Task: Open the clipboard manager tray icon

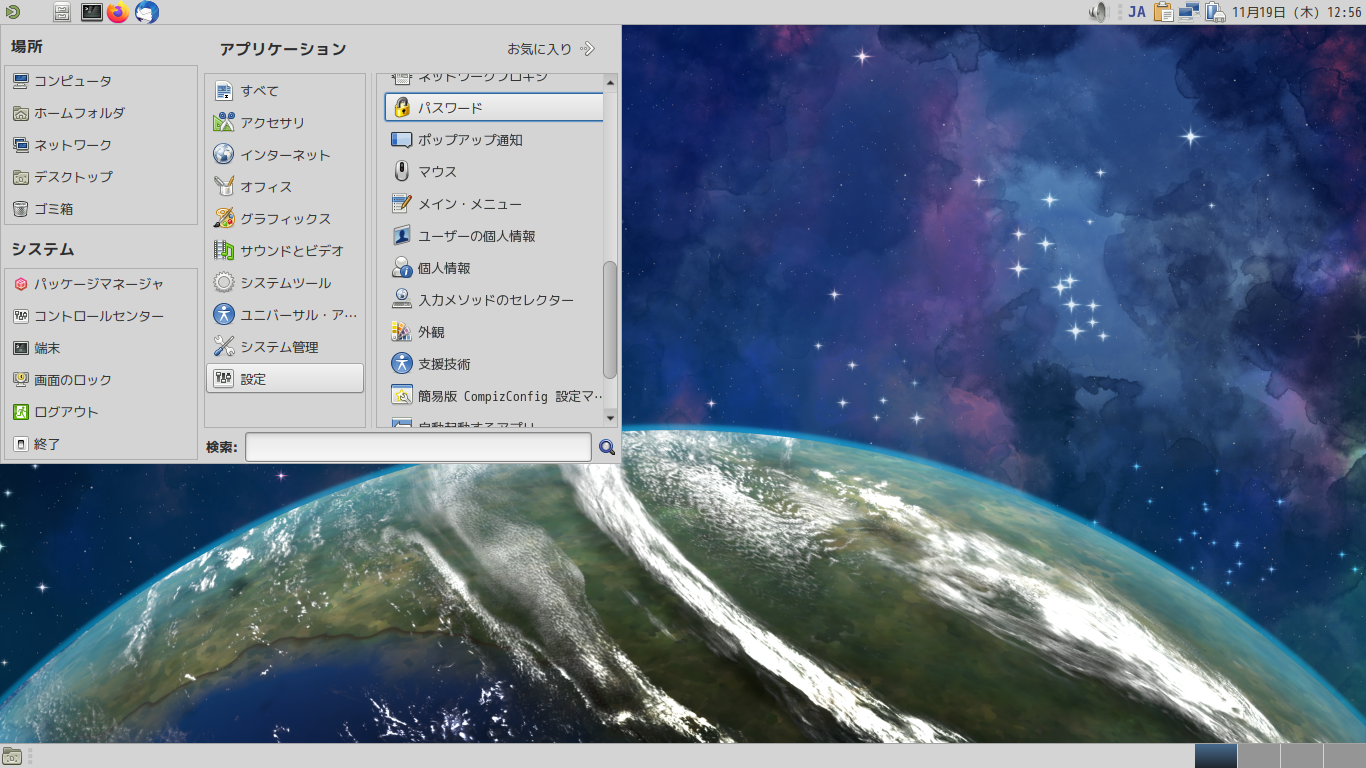Action: [1163, 12]
